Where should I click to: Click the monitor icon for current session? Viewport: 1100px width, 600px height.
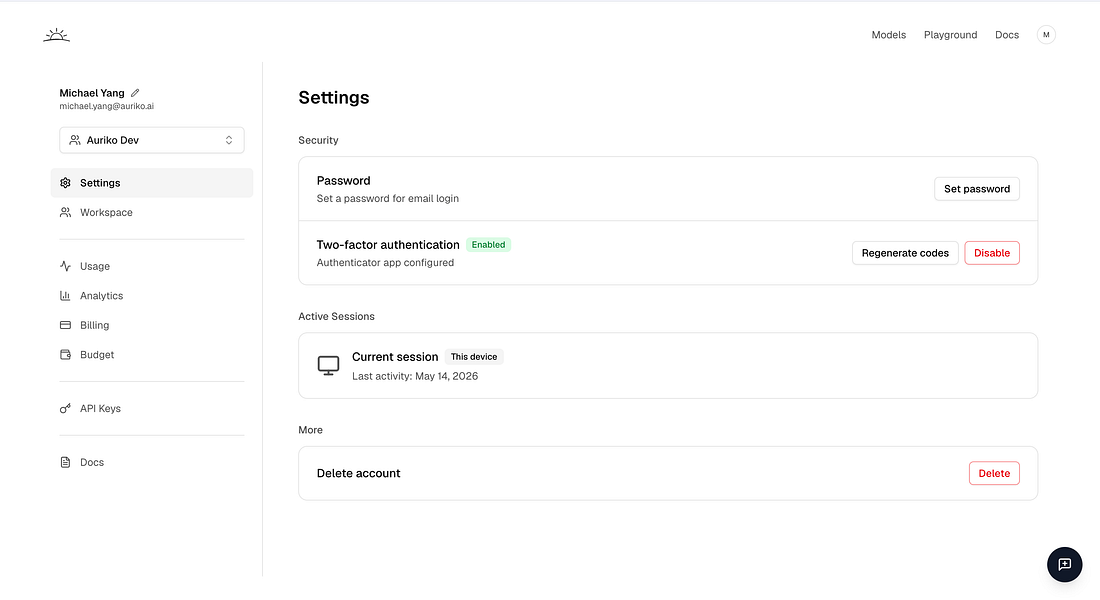328,366
